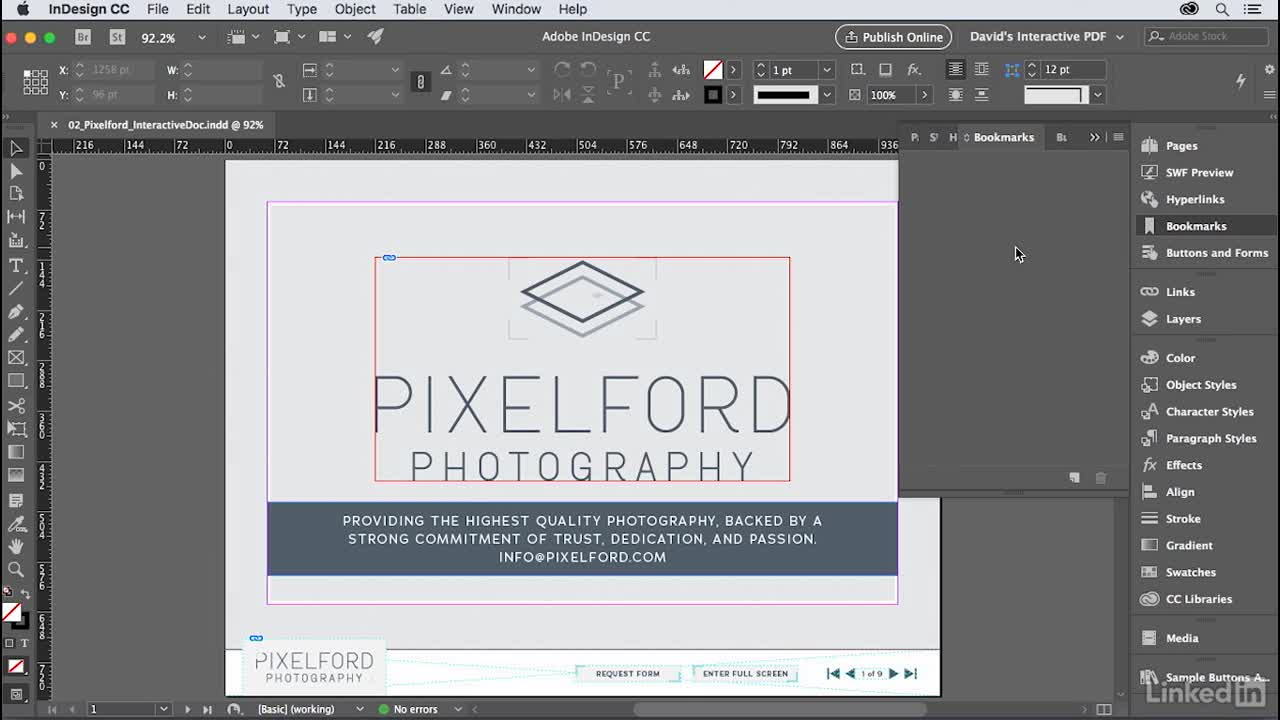
Task: Choose a reference point in the grid
Action: [35, 82]
